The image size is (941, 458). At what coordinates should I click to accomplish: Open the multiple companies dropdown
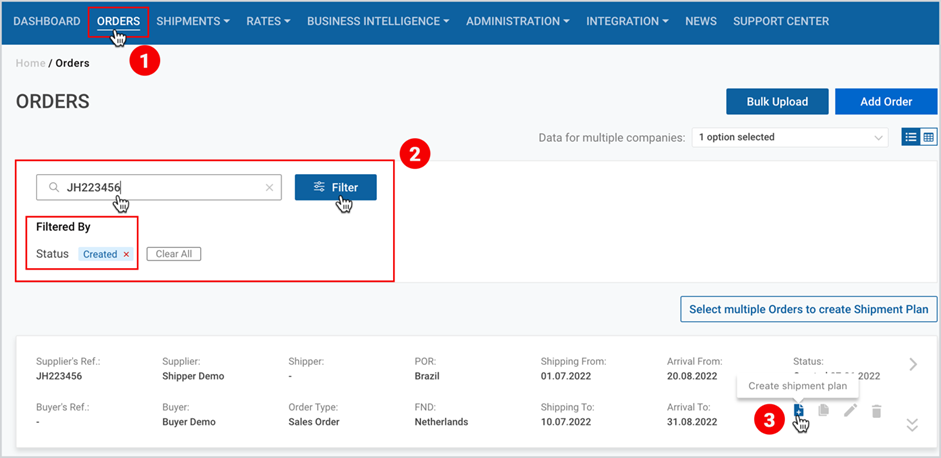(x=790, y=137)
